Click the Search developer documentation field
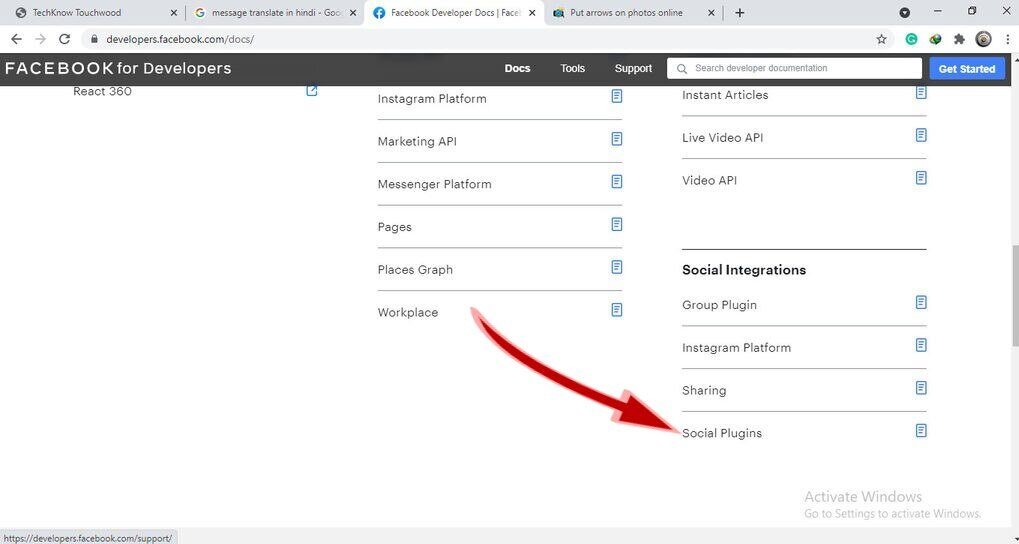Screen dimensions: 1019x544 pos(794,68)
